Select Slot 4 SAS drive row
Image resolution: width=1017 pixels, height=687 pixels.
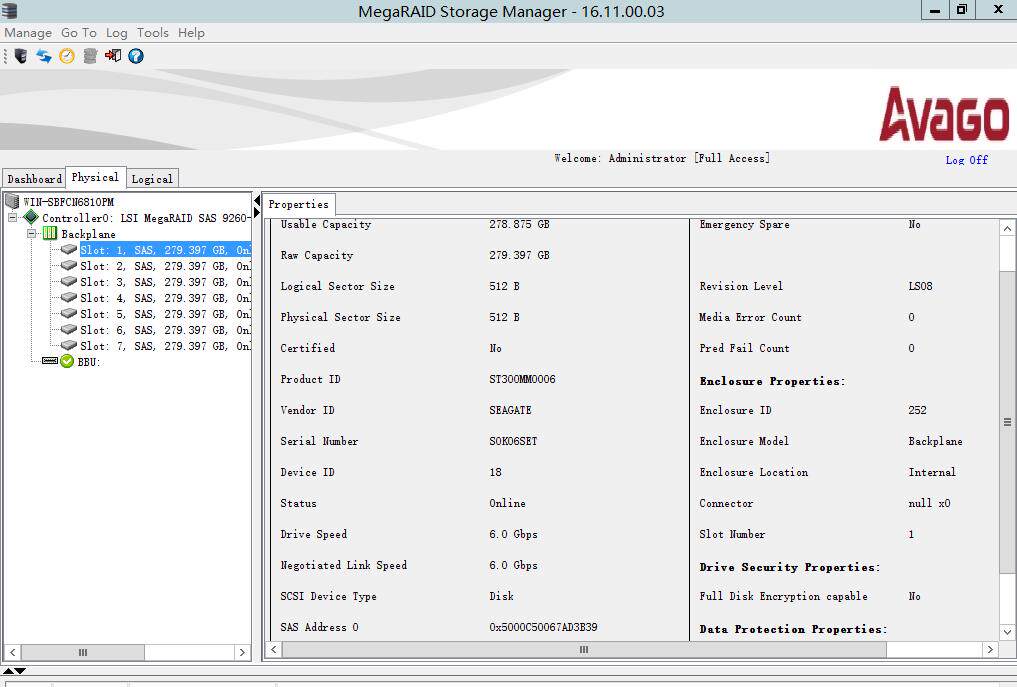(165, 298)
